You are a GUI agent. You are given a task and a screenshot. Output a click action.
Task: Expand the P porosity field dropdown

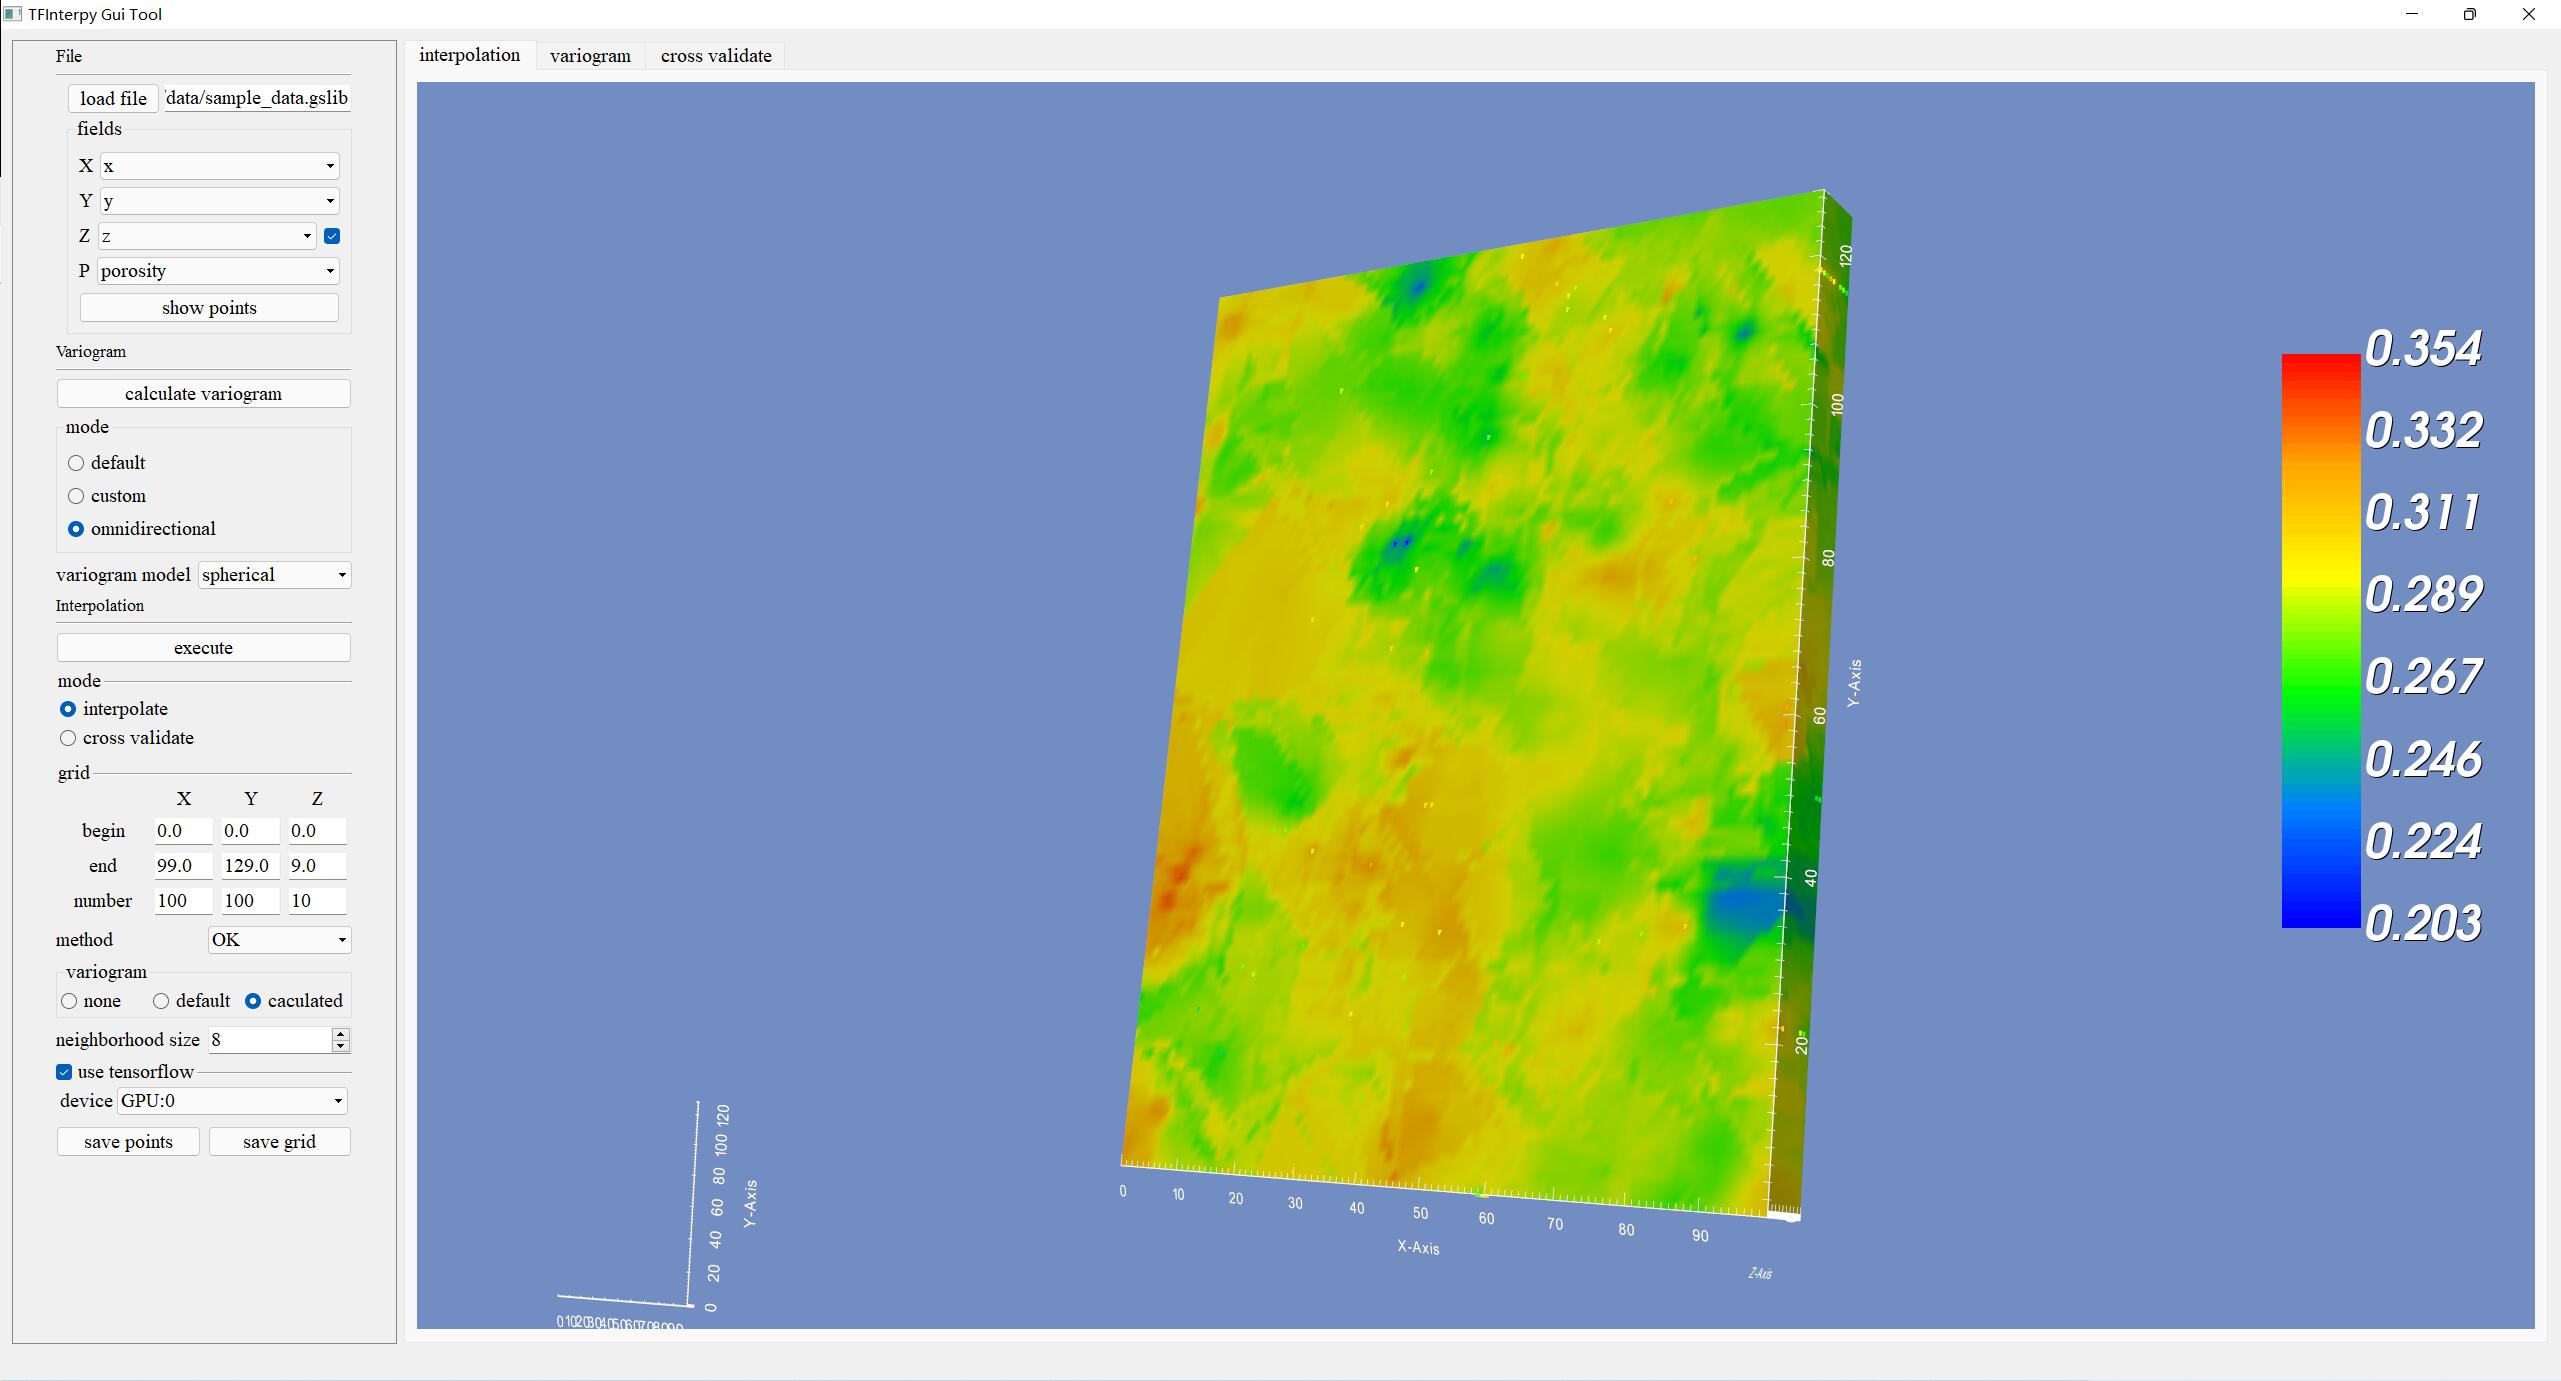click(x=218, y=271)
